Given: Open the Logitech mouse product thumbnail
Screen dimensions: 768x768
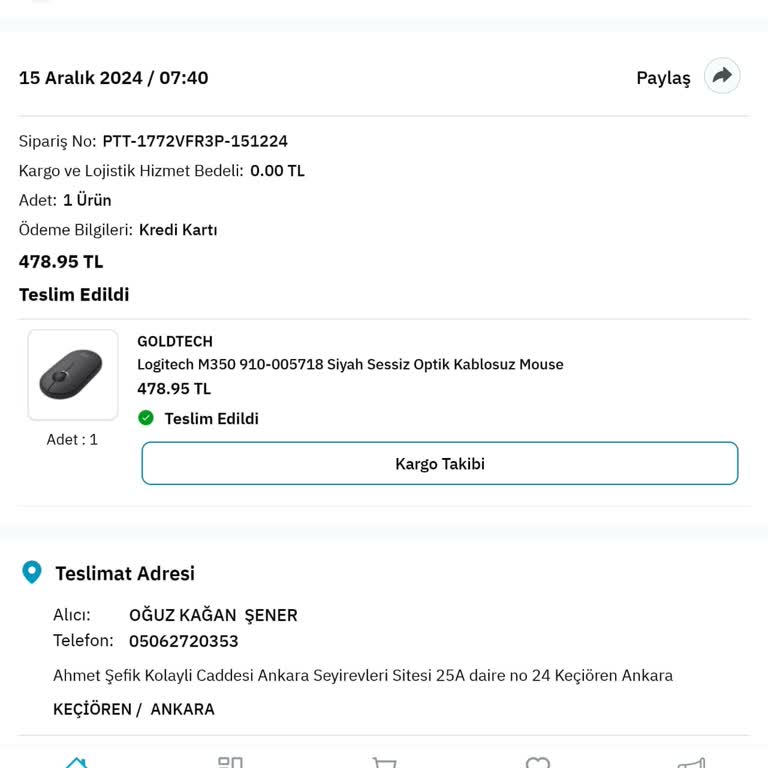Looking at the screenshot, I should 73,375.
